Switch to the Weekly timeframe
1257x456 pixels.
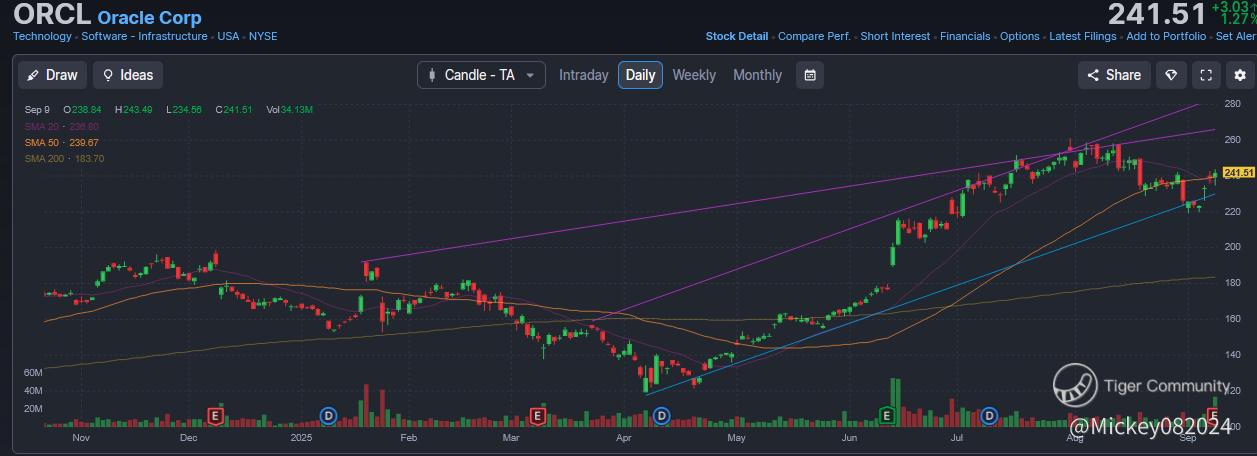coord(694,75)
